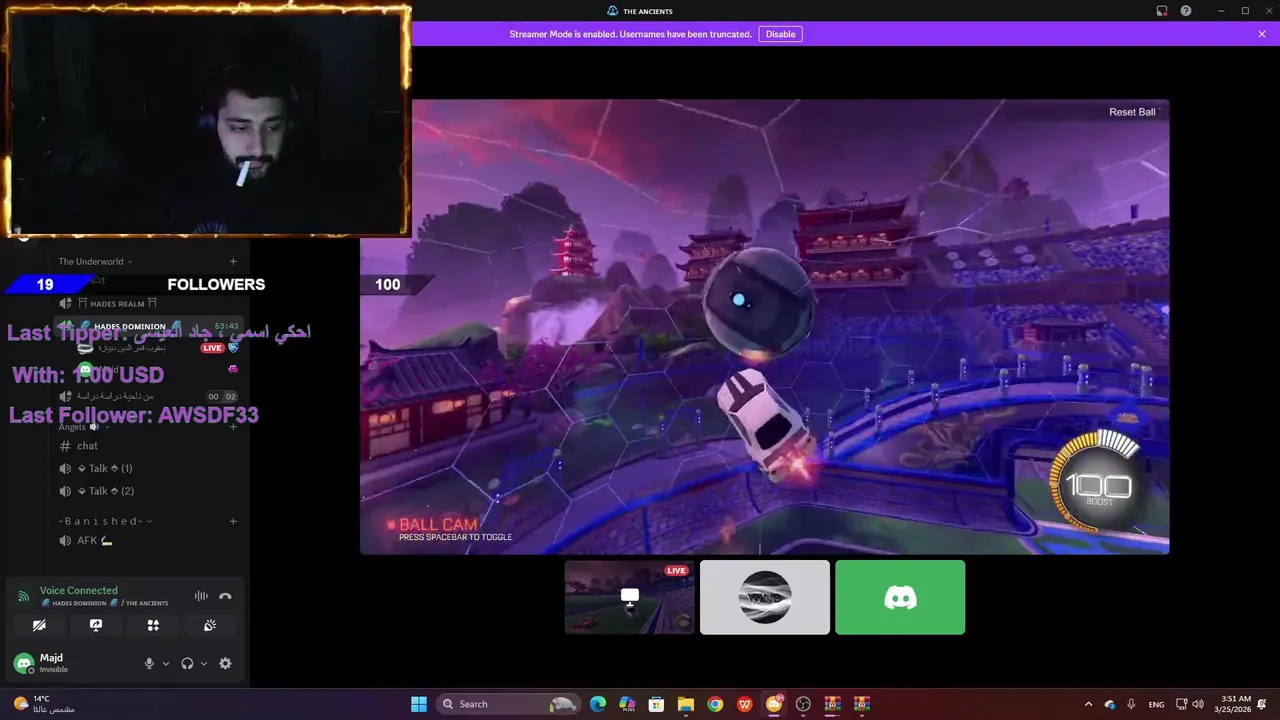Click the Voice Connected status text

click(78, 590)
